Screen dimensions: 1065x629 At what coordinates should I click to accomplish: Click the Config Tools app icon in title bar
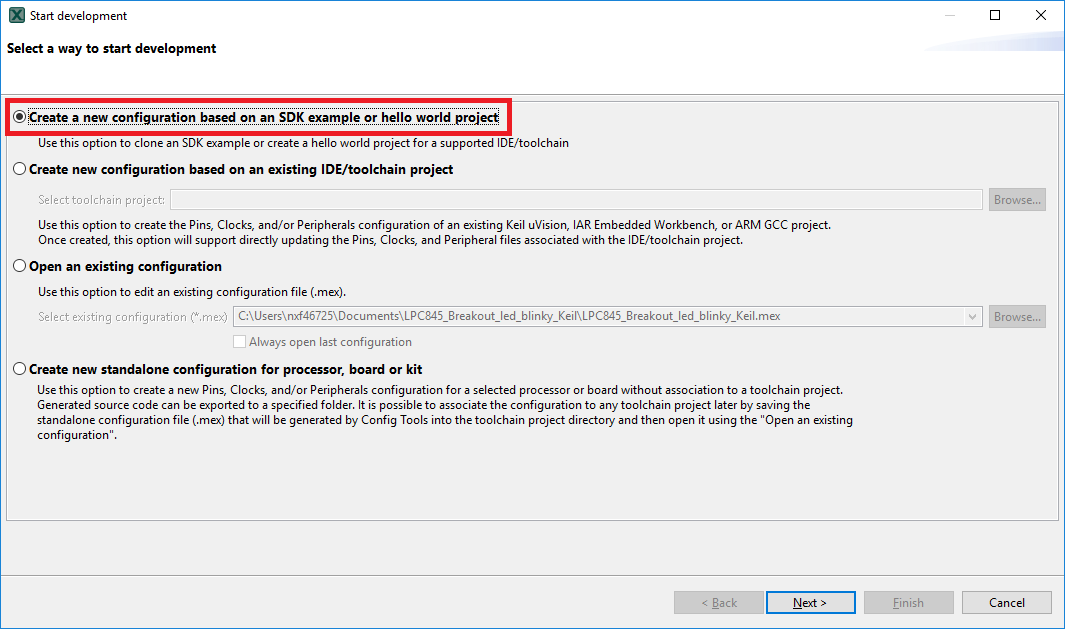click(16, 15)
